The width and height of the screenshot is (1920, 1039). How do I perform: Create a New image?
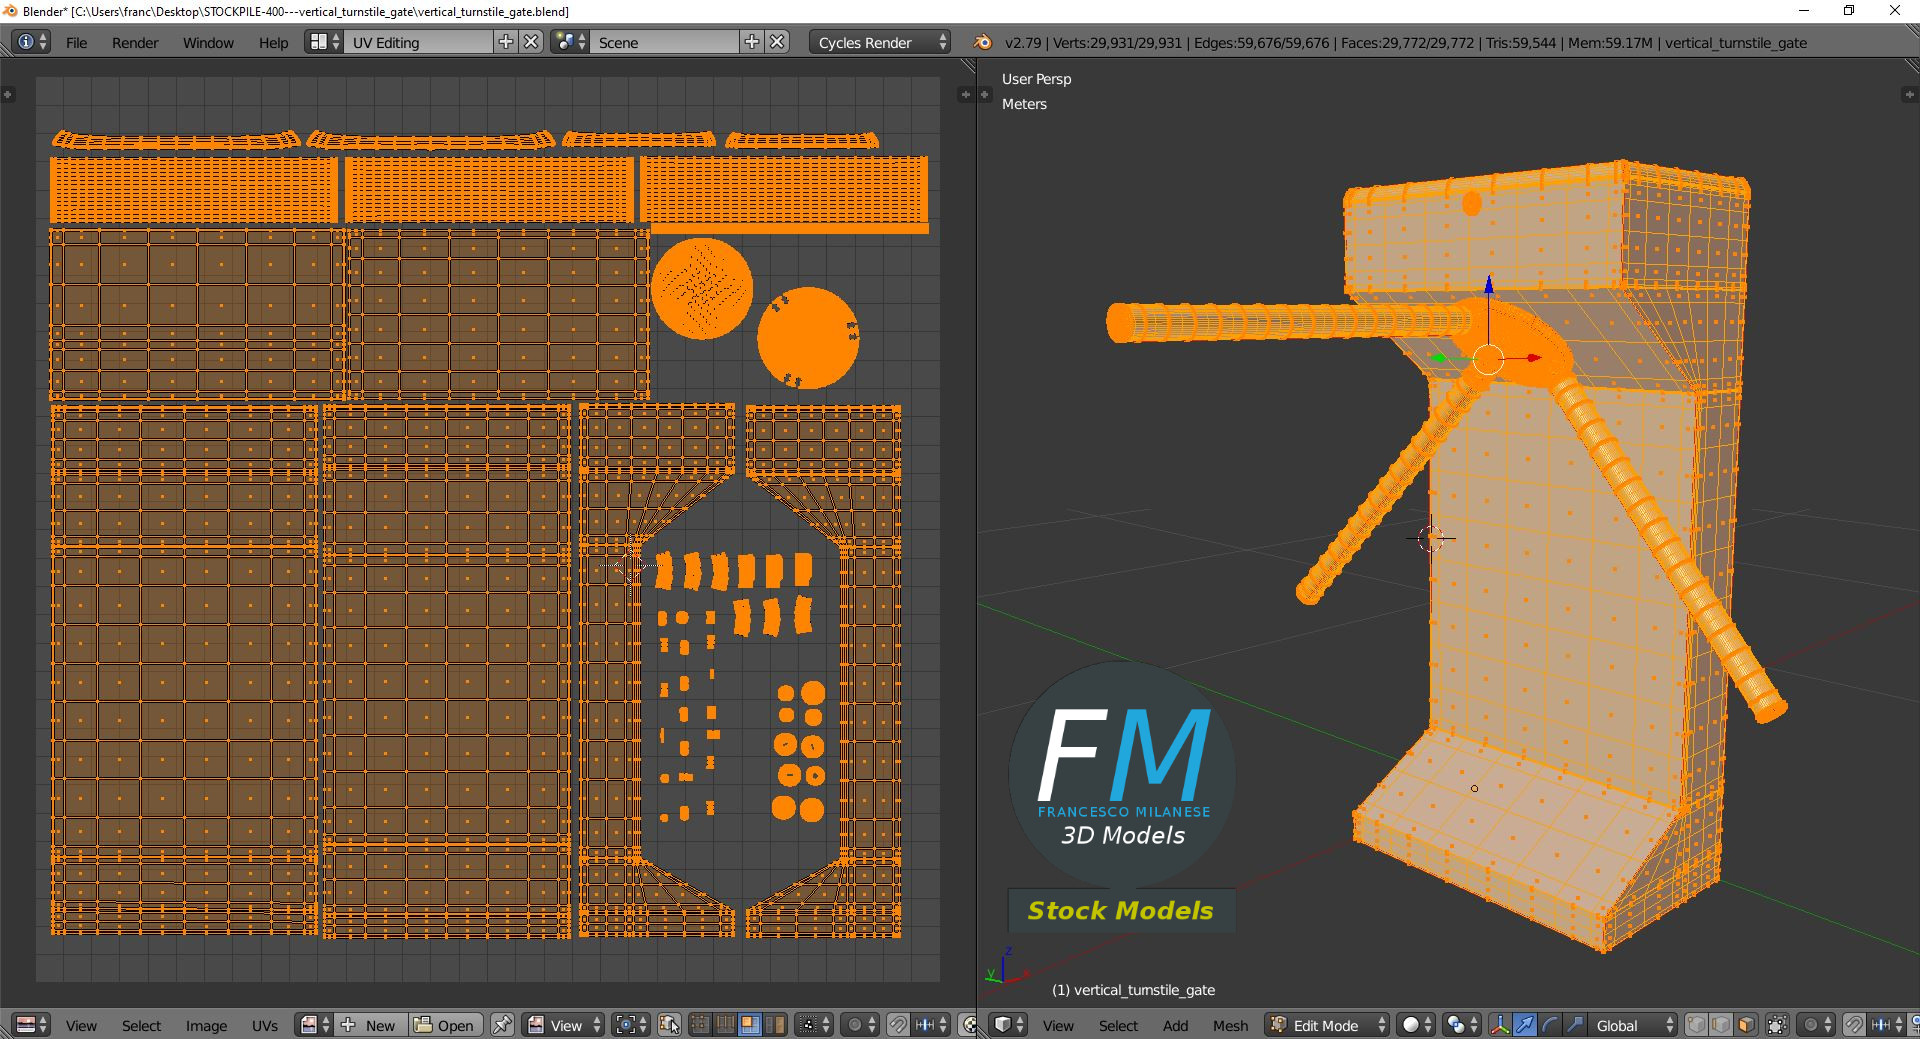370,1025
